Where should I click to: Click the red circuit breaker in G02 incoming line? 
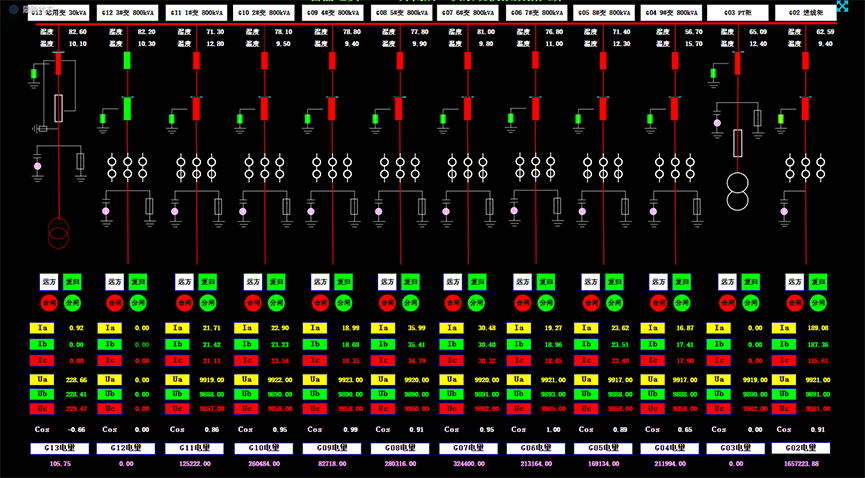[x=806, y=108]
